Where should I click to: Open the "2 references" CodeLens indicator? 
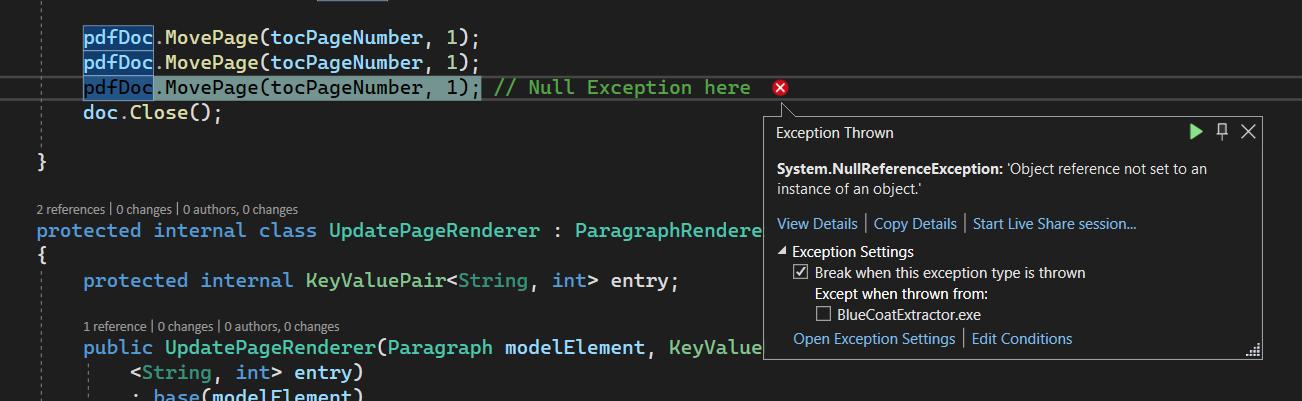click(70, 210)
